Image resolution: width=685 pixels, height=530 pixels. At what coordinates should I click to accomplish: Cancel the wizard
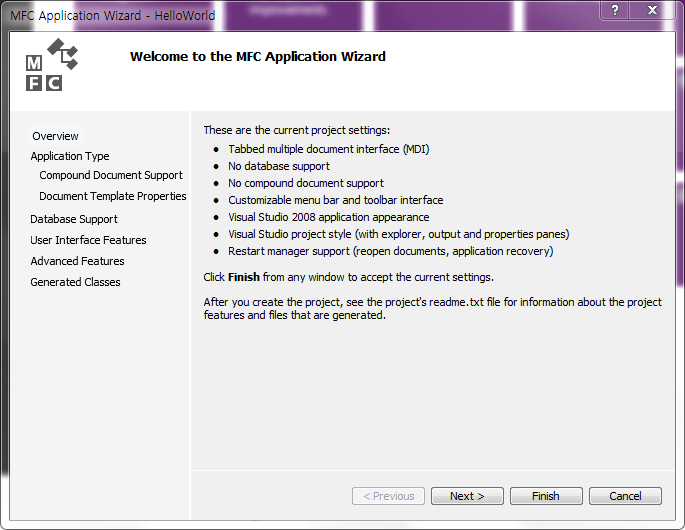point(625,496)
